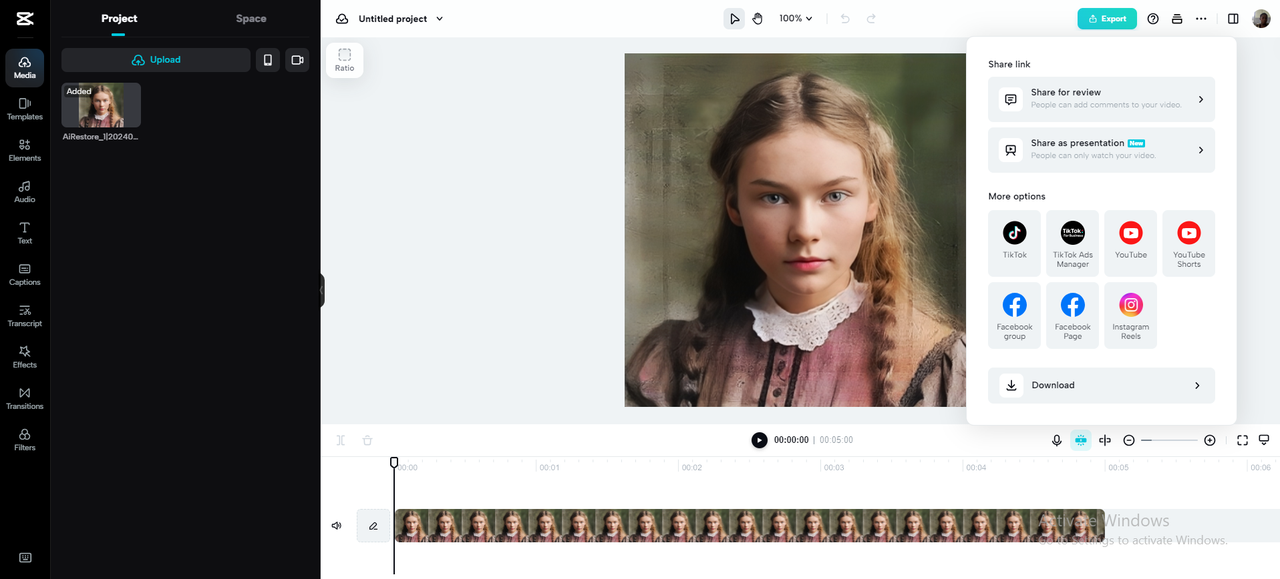Zoom out the timeline with minus

pos(1129,440)
